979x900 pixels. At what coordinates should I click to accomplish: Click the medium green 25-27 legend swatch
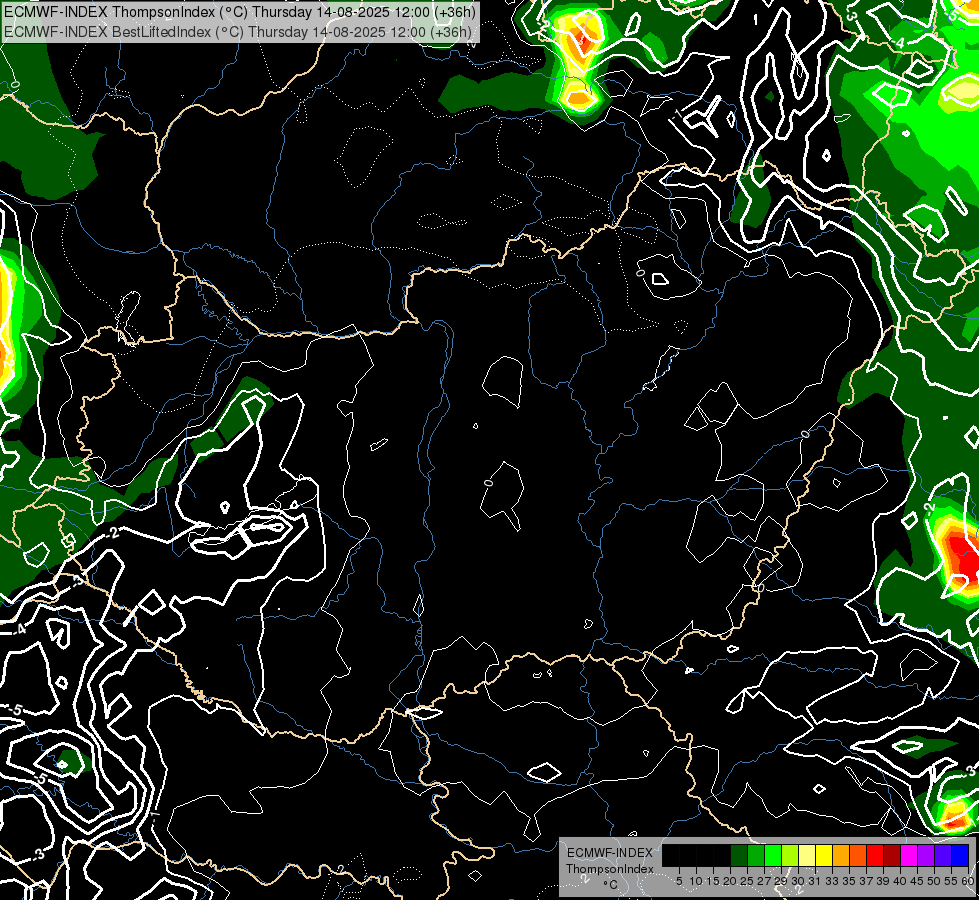756,855
